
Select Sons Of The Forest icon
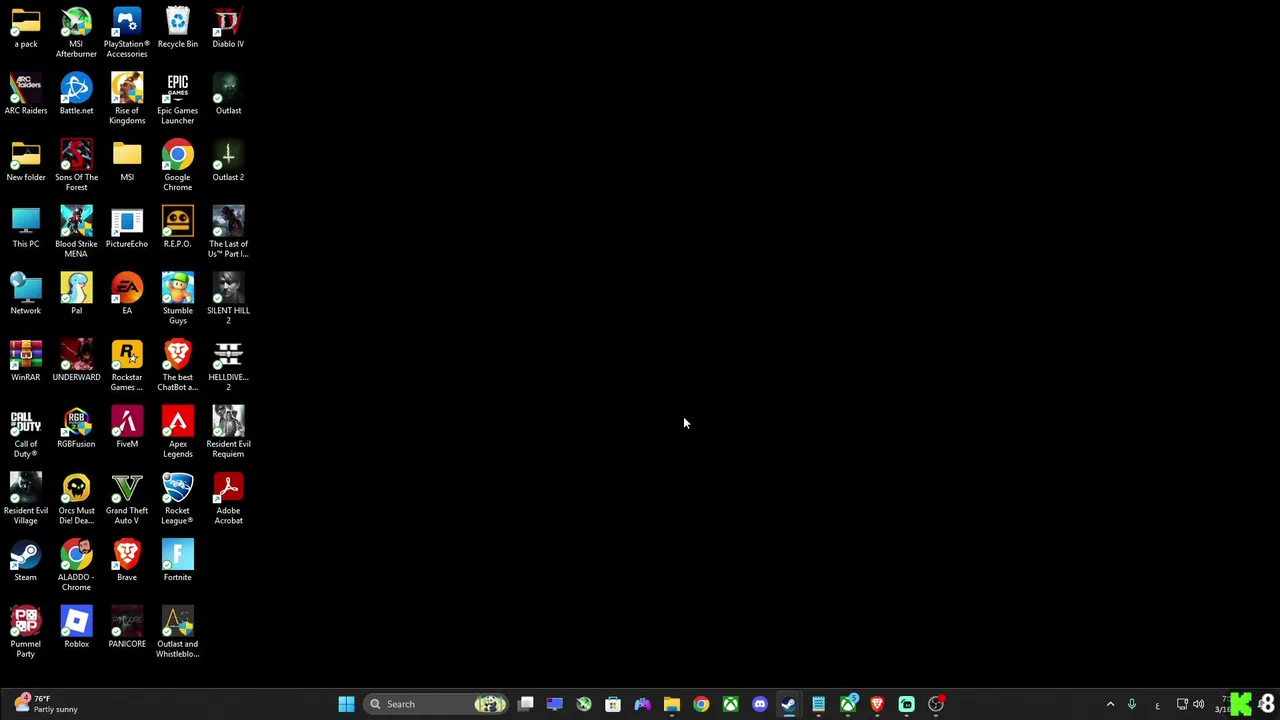pyautogui.click(x=76, y=166)
